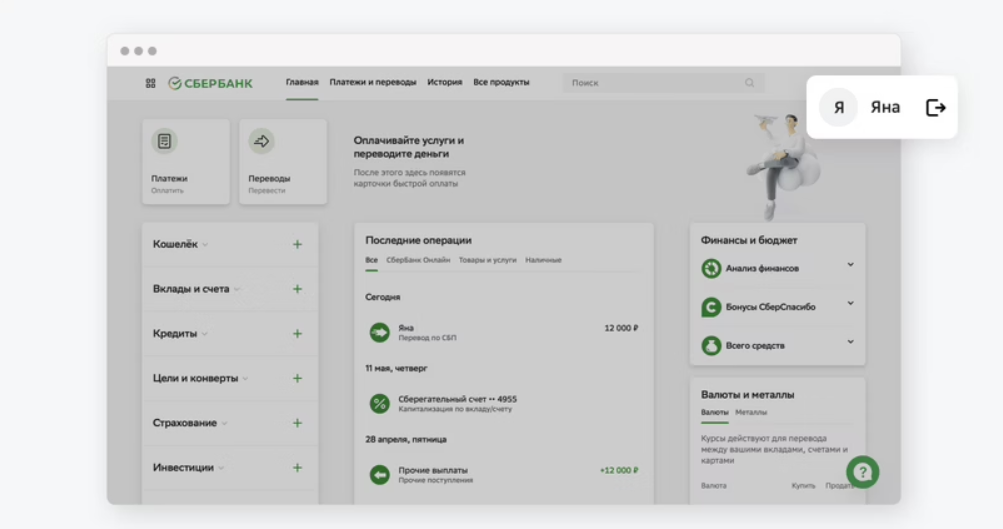The height and width of the screenshot is (529, 1003).
Task: Switch to the История menu item
Action: tap(444, 83)
